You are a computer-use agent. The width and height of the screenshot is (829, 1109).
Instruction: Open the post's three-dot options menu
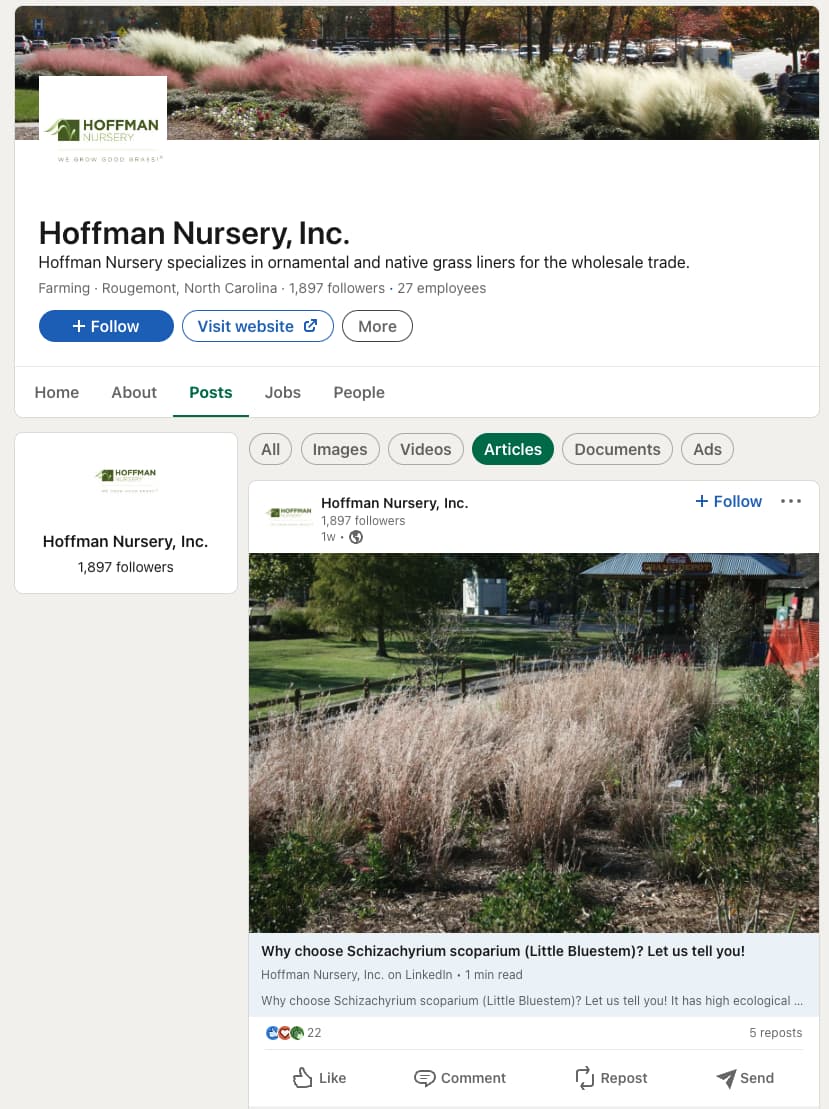(x=791, y=501)
